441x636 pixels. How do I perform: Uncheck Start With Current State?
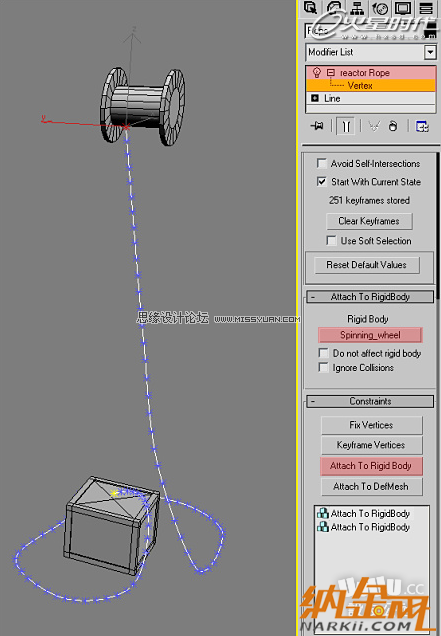tap(321, 181)
